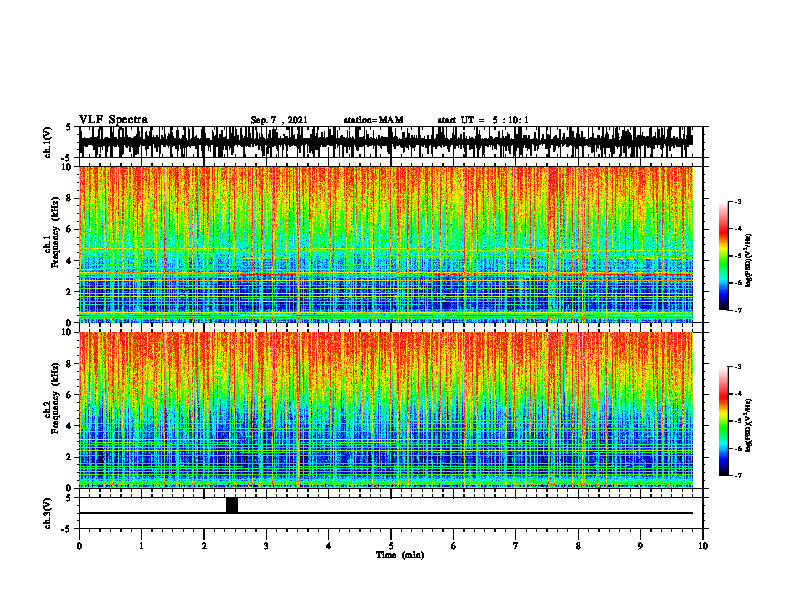
Task: Click inside the ch.2 spectrogram panel
Action: [x=386, y=410]
